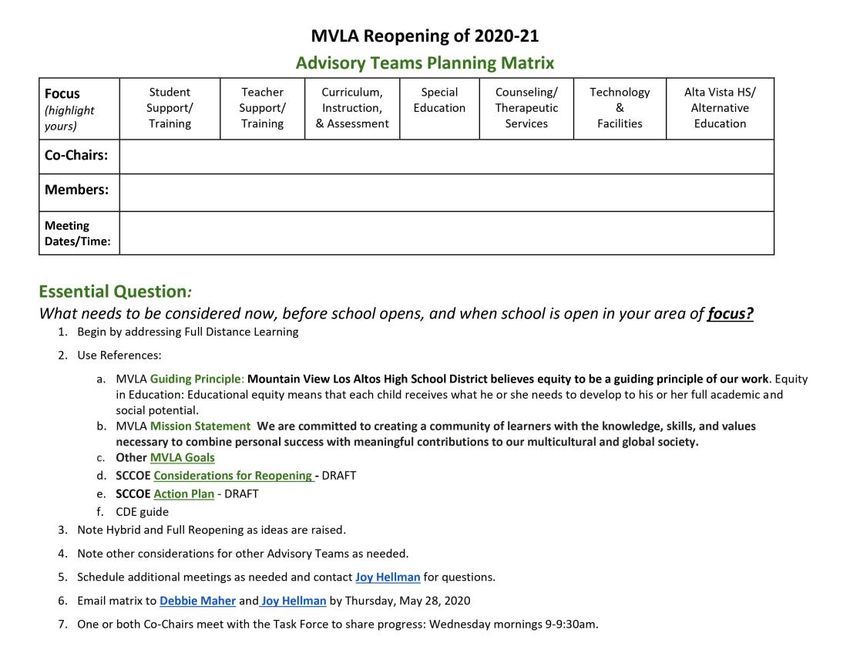
Task: Open the Considerations for Reopening link
Action: click(x=232, y=475)
